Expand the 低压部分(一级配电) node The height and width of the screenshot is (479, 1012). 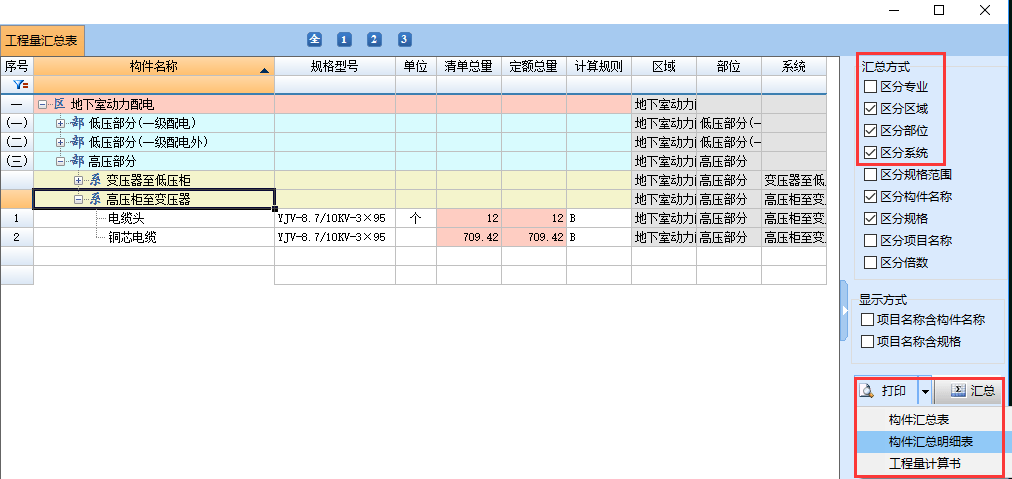pyautogui.click(x=61, y=123)
